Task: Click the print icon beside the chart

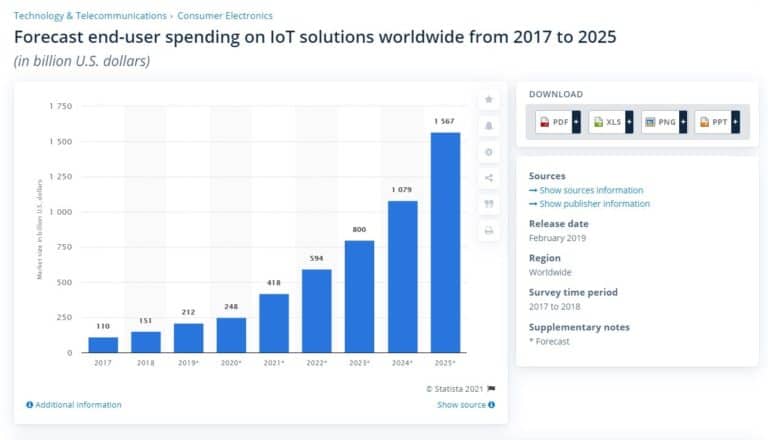Action: click(488, 230)
